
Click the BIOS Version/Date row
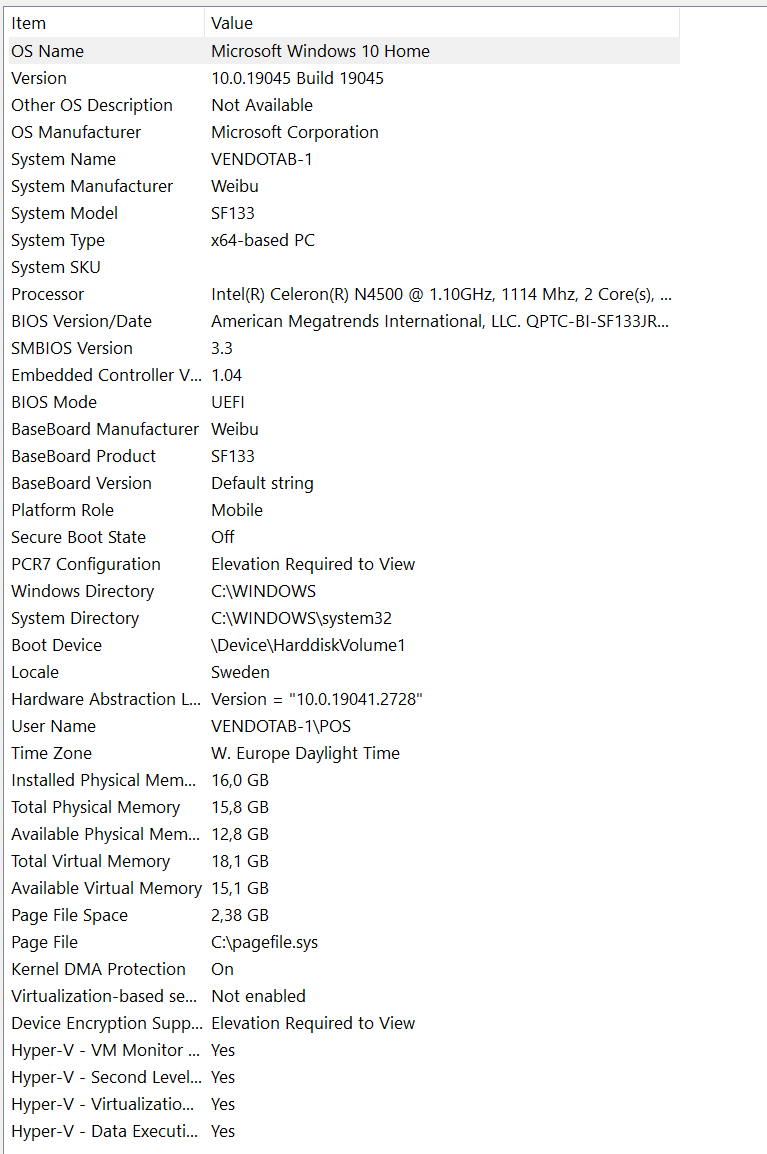[82, 321]
